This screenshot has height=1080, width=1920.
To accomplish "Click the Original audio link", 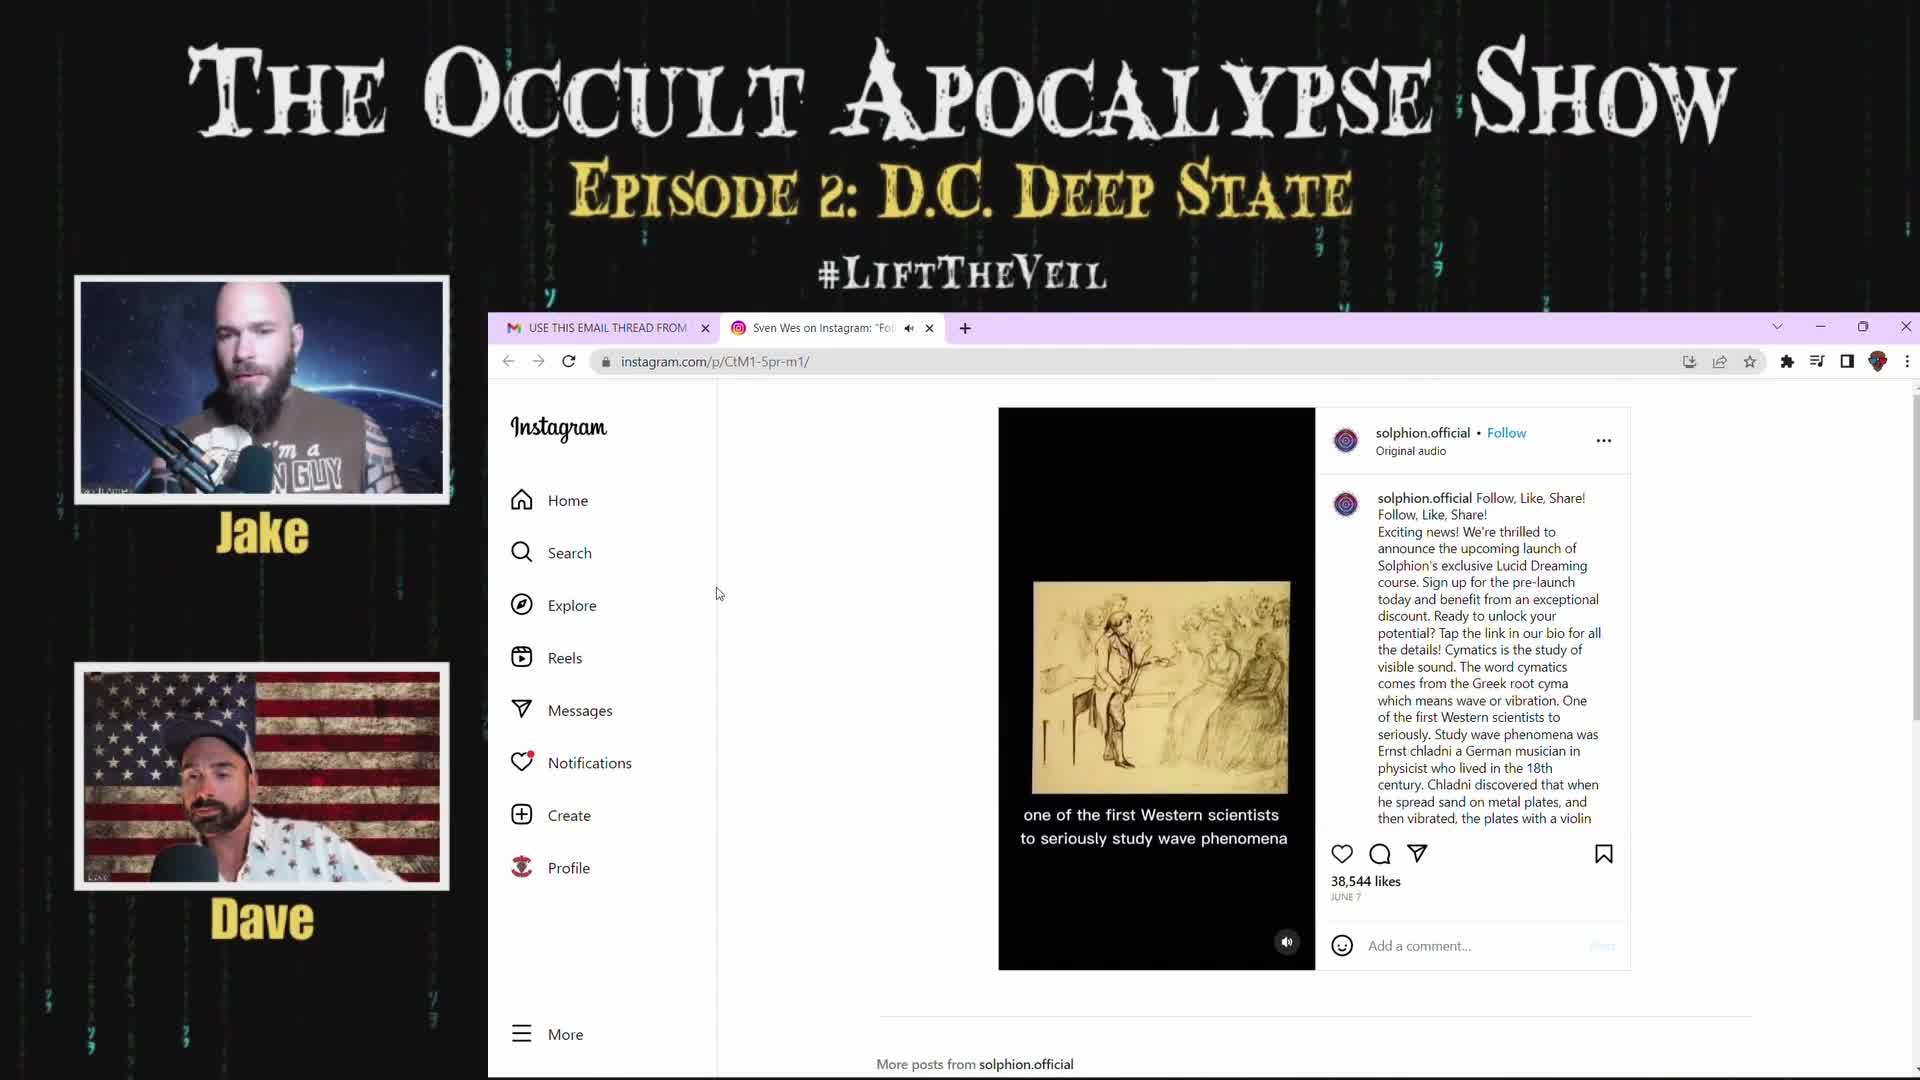I will pyautogui.click(x=1410, y=451).
